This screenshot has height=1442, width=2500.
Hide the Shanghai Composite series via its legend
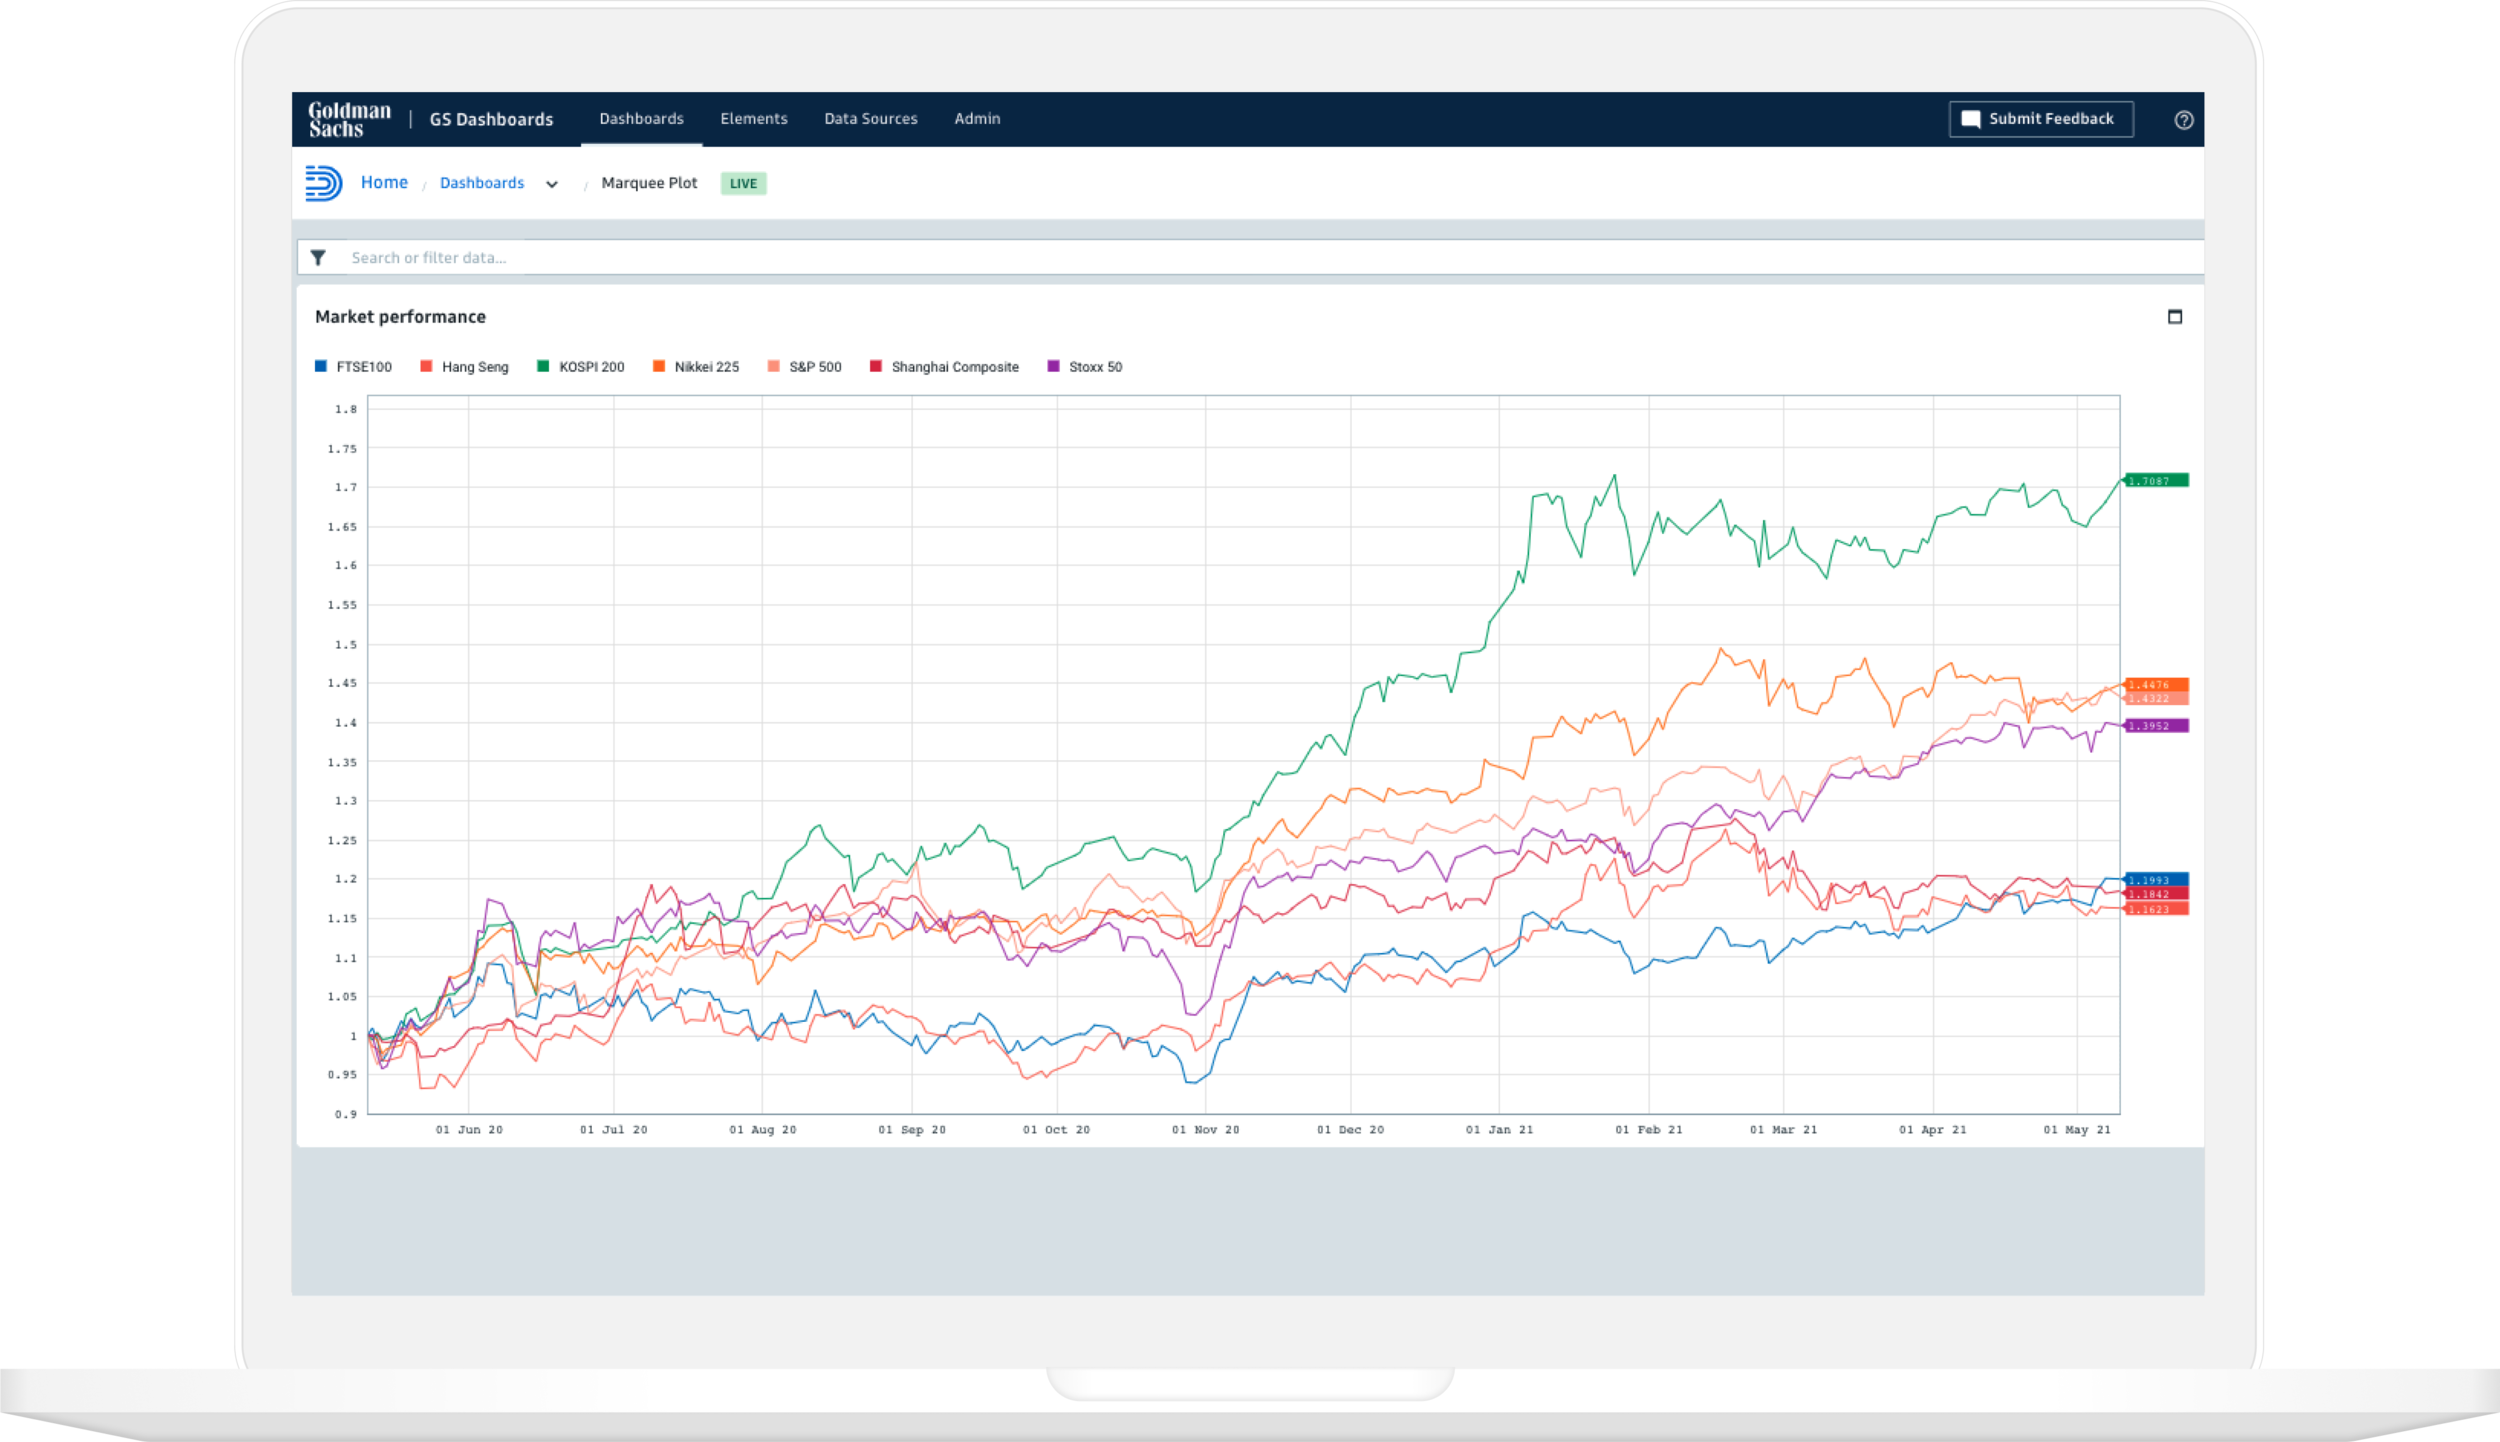(876, 367)
